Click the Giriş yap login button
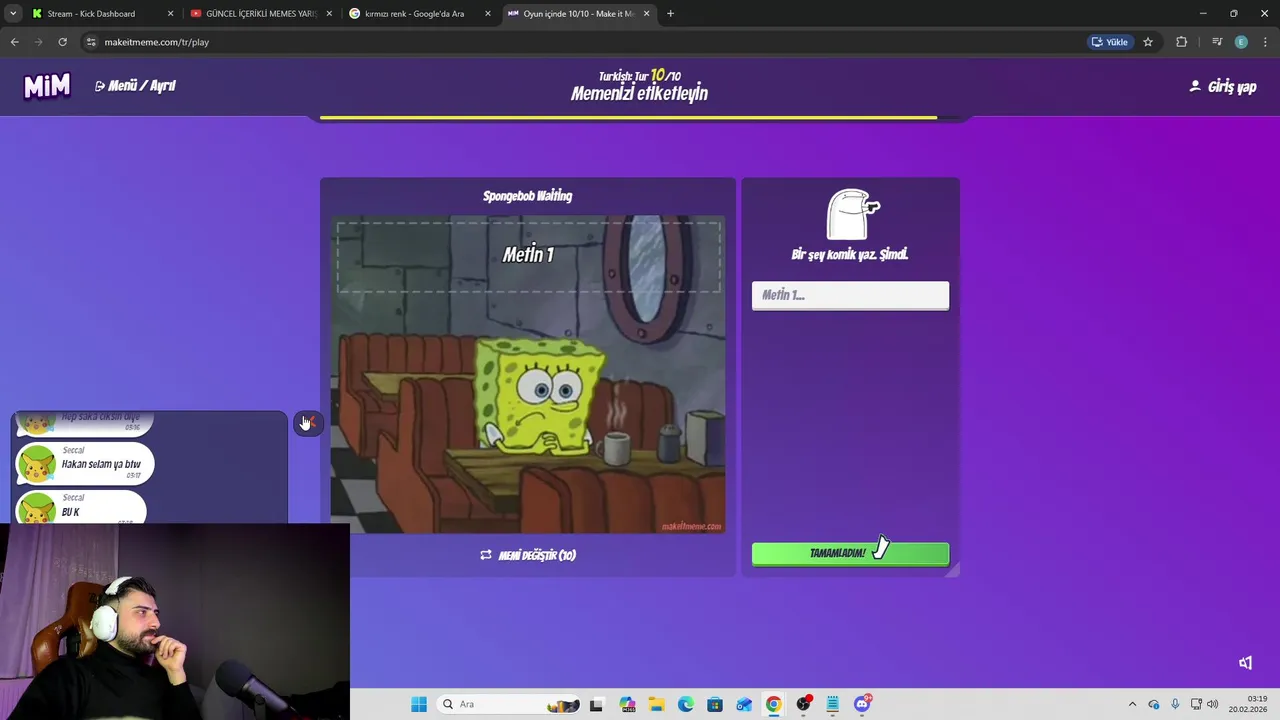The height and width of the screenshot is (720, 1280). pos(1222,87)
